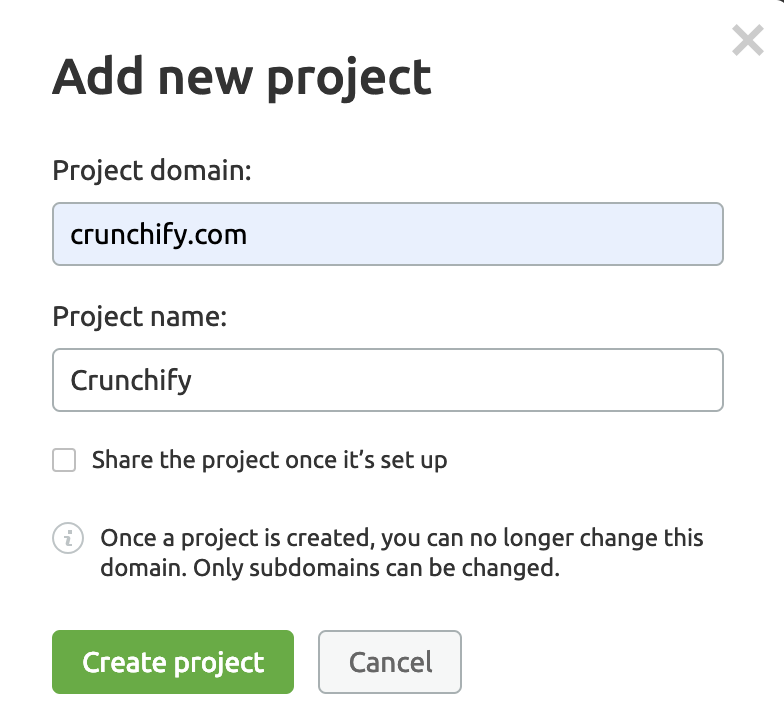Focus the Project domain input field
The width and height of the screenshot is (784, 720).
tap(388, 234)
